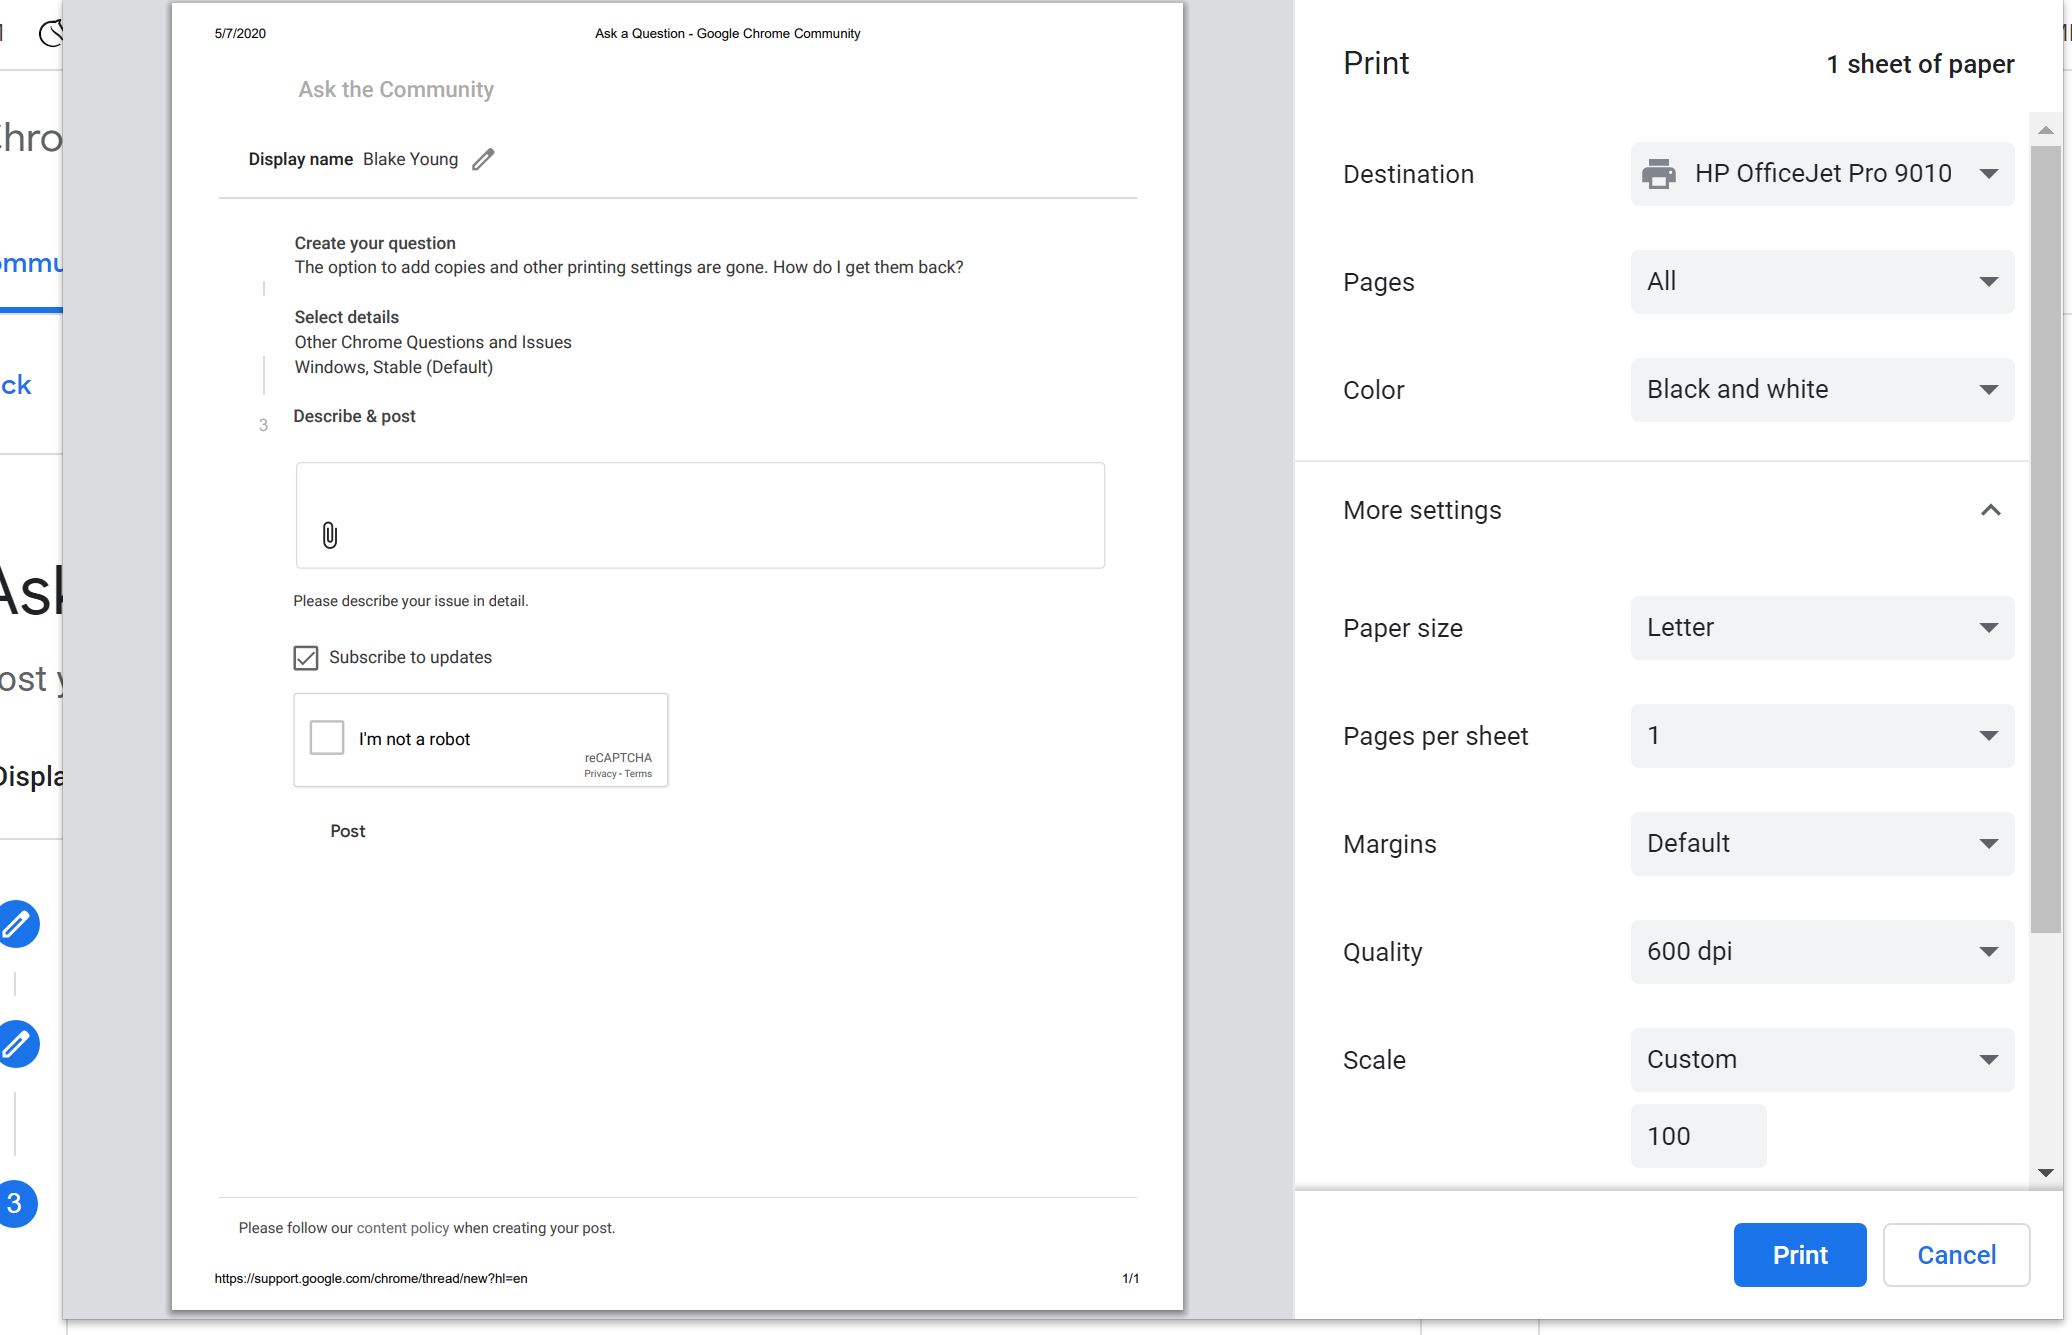Open the Quality dropdown showing 600 dpi

1822,952
